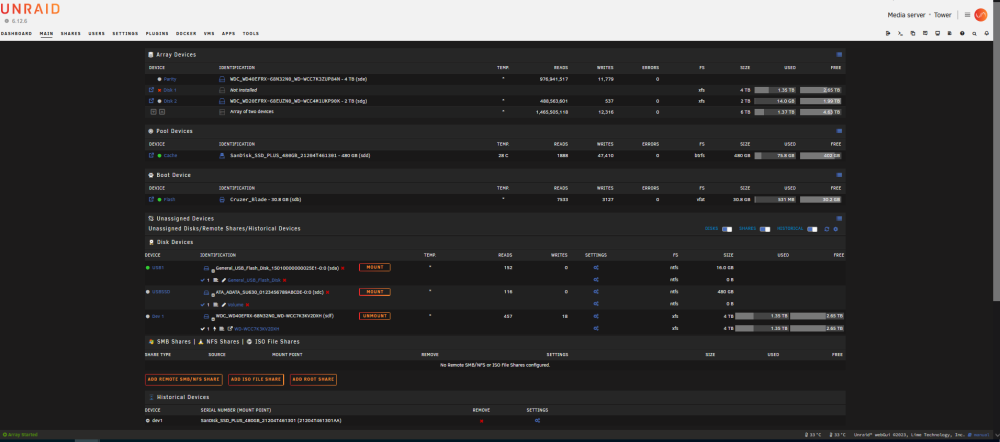Click the Unraid Connect orange avatar icon

[x=981, y=15]
